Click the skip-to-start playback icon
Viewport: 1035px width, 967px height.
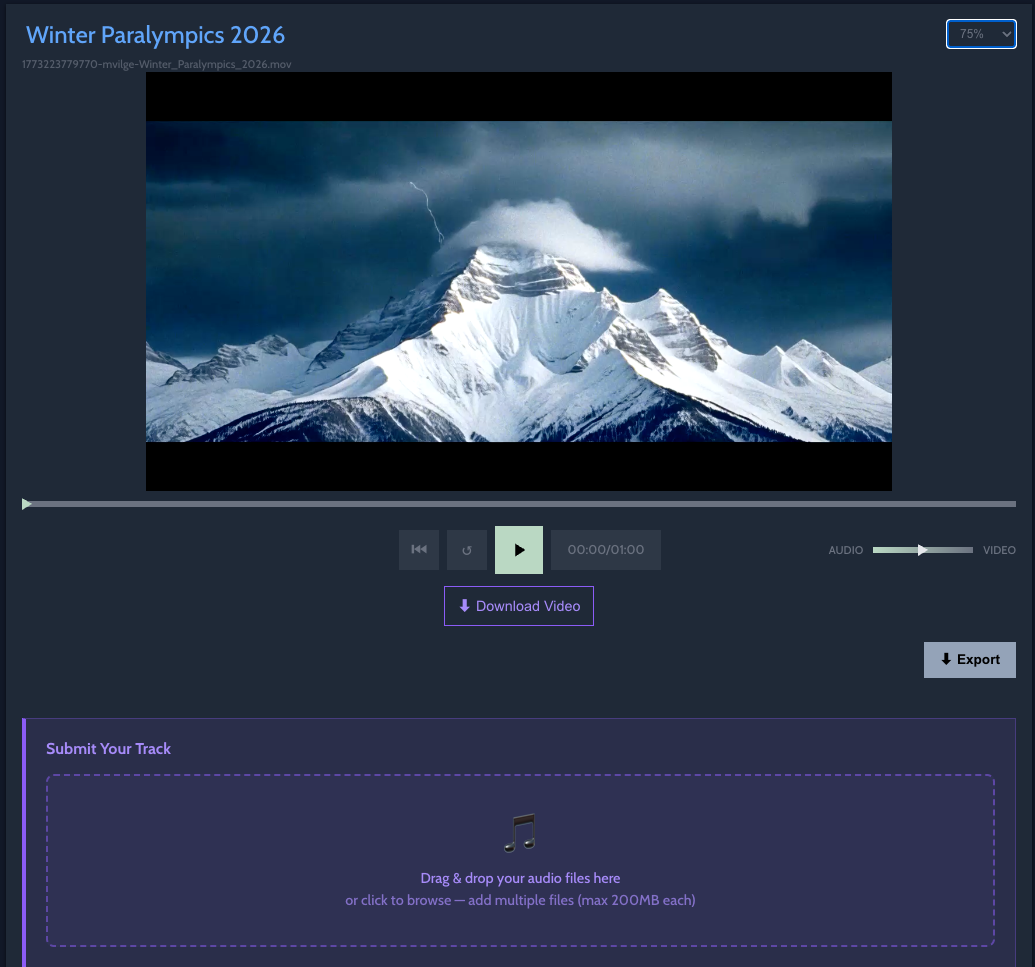coord(419,549)
